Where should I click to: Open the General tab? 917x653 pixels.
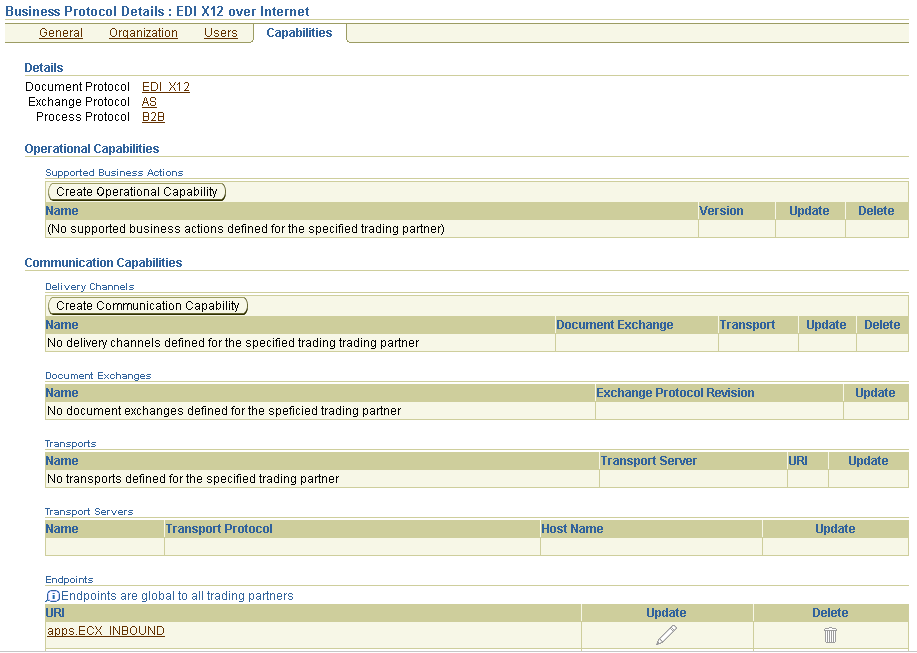(61, 33)
